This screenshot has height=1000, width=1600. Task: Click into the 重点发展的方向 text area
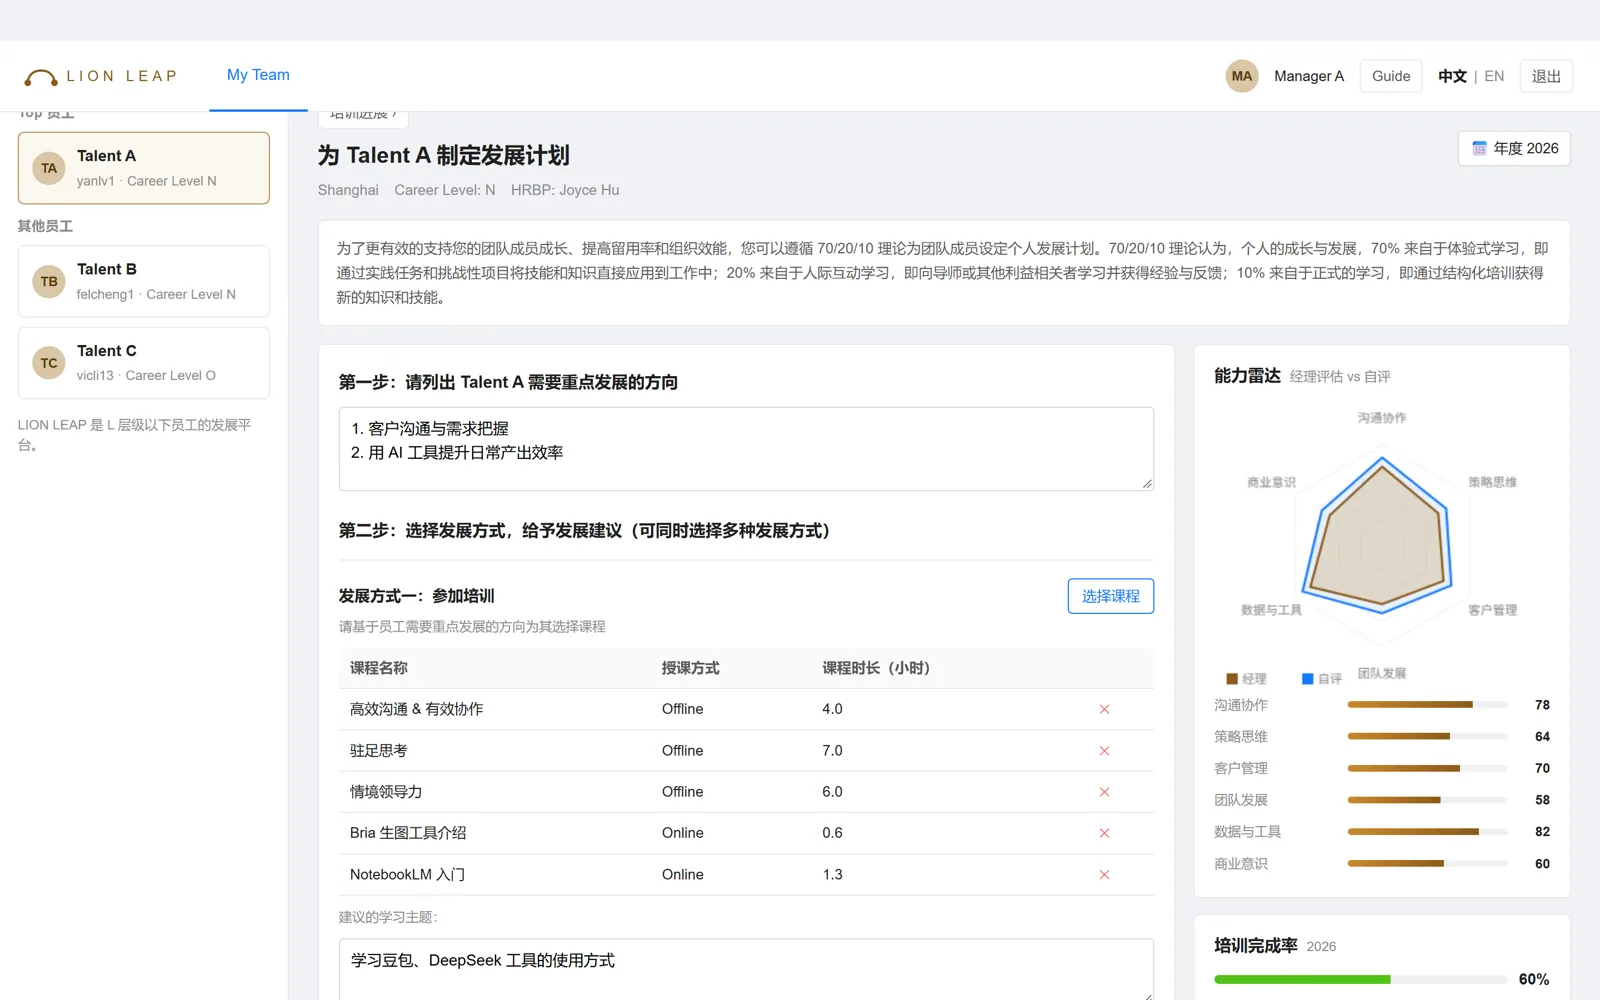746,449
